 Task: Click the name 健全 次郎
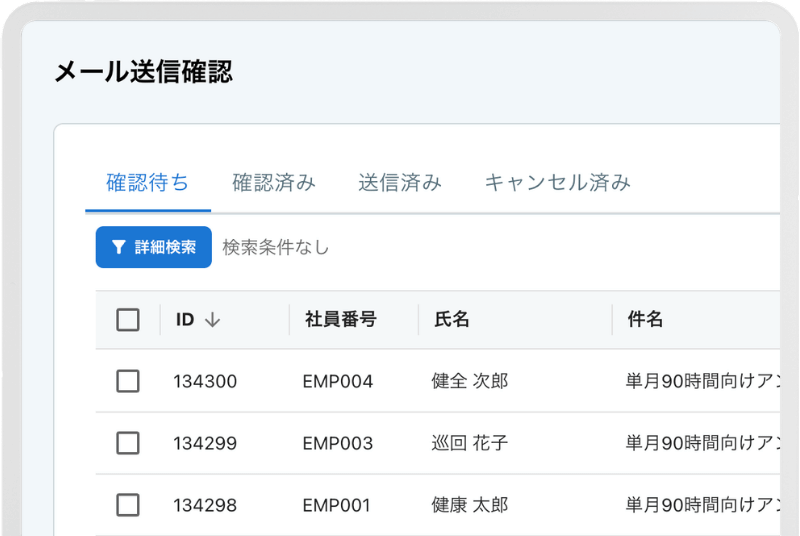pyautogui.click(x=470, y=381)
